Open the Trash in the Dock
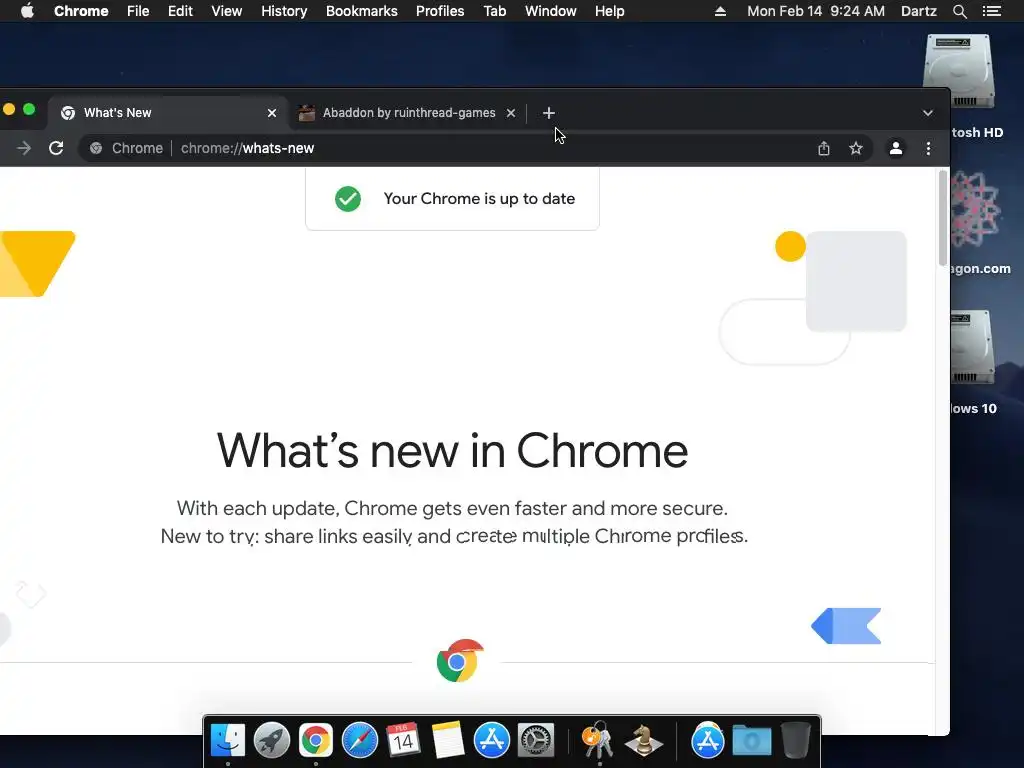The image size is (1024, 768). pyautogui.click(x=795, y=740)
